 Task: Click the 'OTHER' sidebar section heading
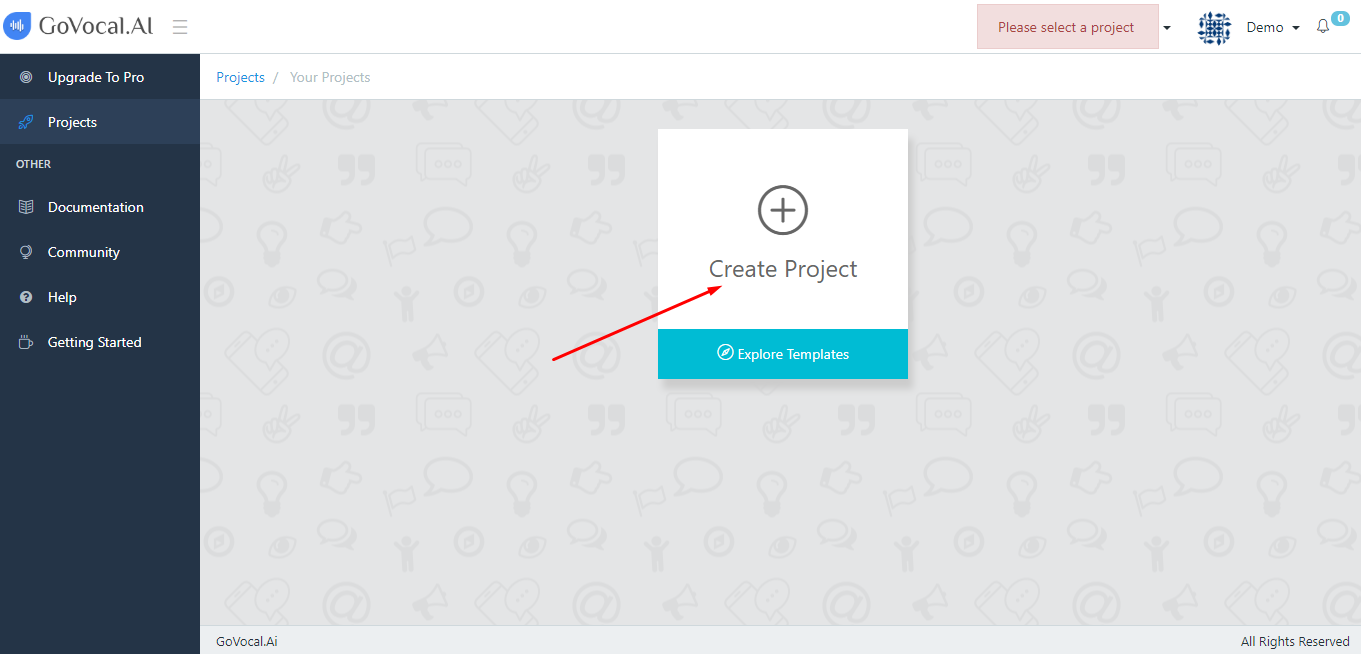[33, 164]
